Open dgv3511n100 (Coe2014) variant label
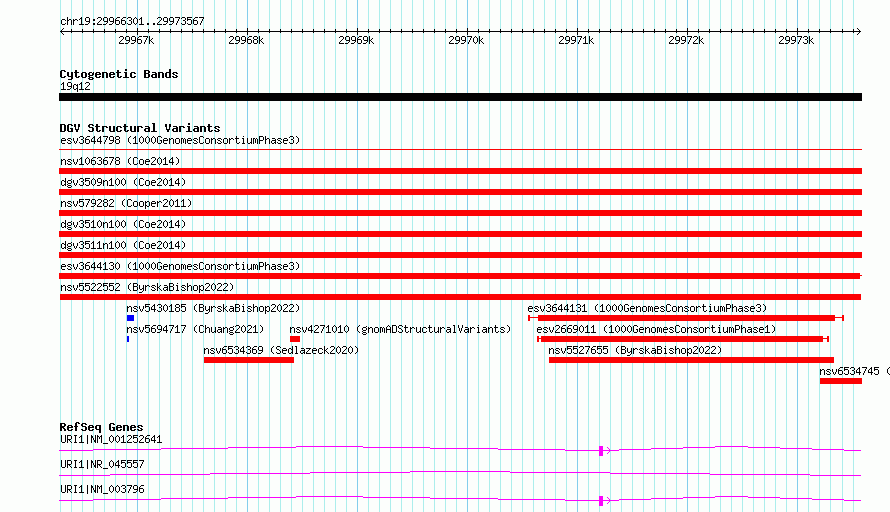Viewport: 890px width, 512px height. (123, 245)
